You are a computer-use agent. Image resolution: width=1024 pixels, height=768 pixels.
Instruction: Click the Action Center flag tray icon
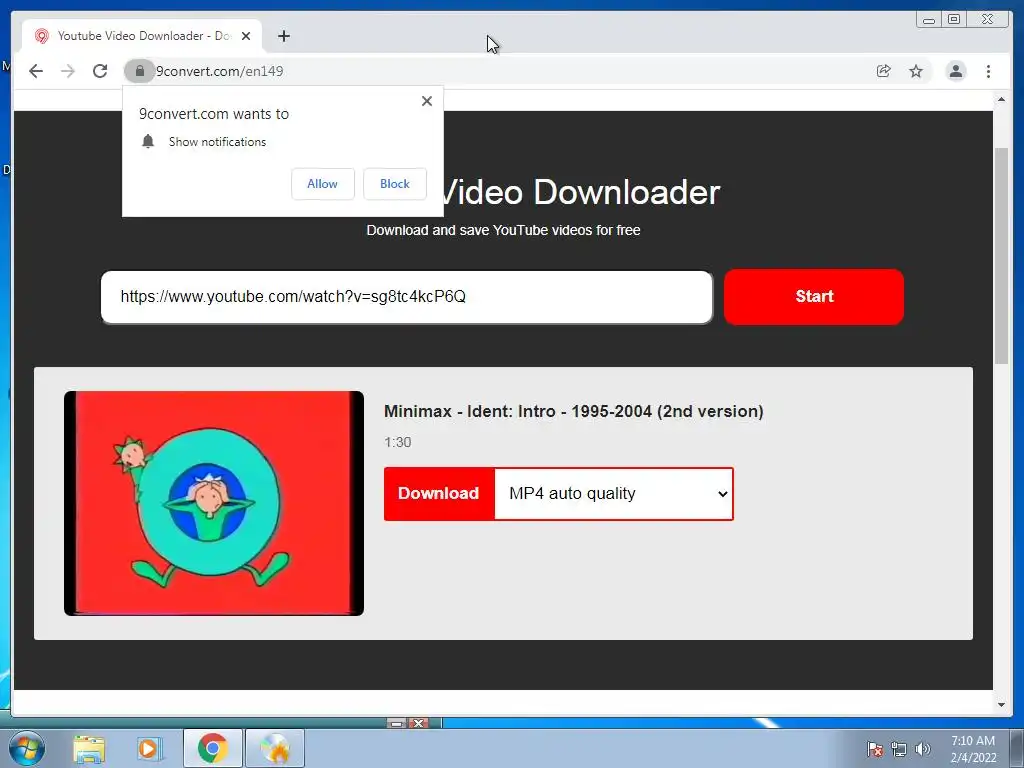click(x=875, y=749)
